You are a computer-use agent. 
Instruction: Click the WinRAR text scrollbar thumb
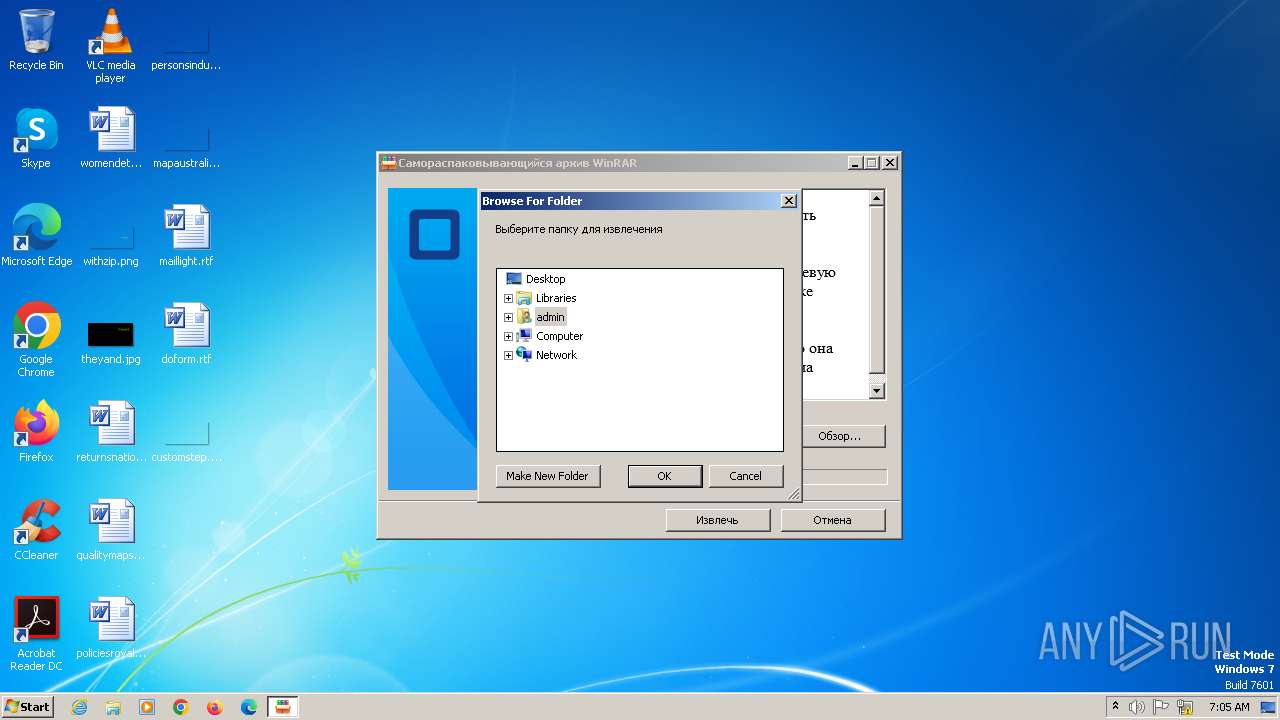(876, 290)
